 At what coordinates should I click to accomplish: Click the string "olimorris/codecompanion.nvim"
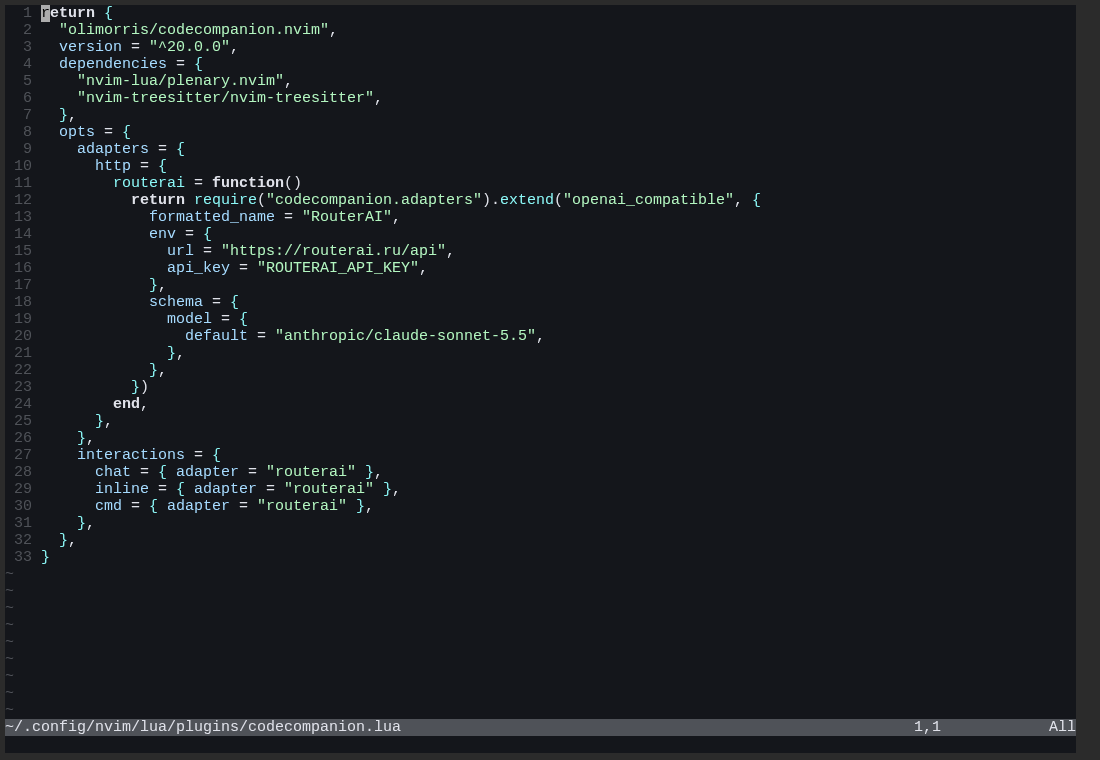click(x=194, y=29)
